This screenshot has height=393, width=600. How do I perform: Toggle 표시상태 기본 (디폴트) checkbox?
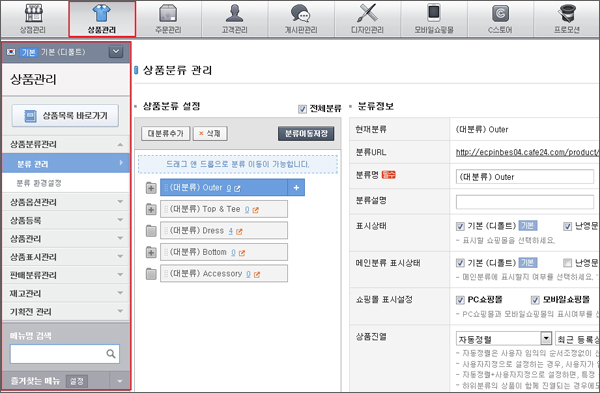[x=460, y=226]
